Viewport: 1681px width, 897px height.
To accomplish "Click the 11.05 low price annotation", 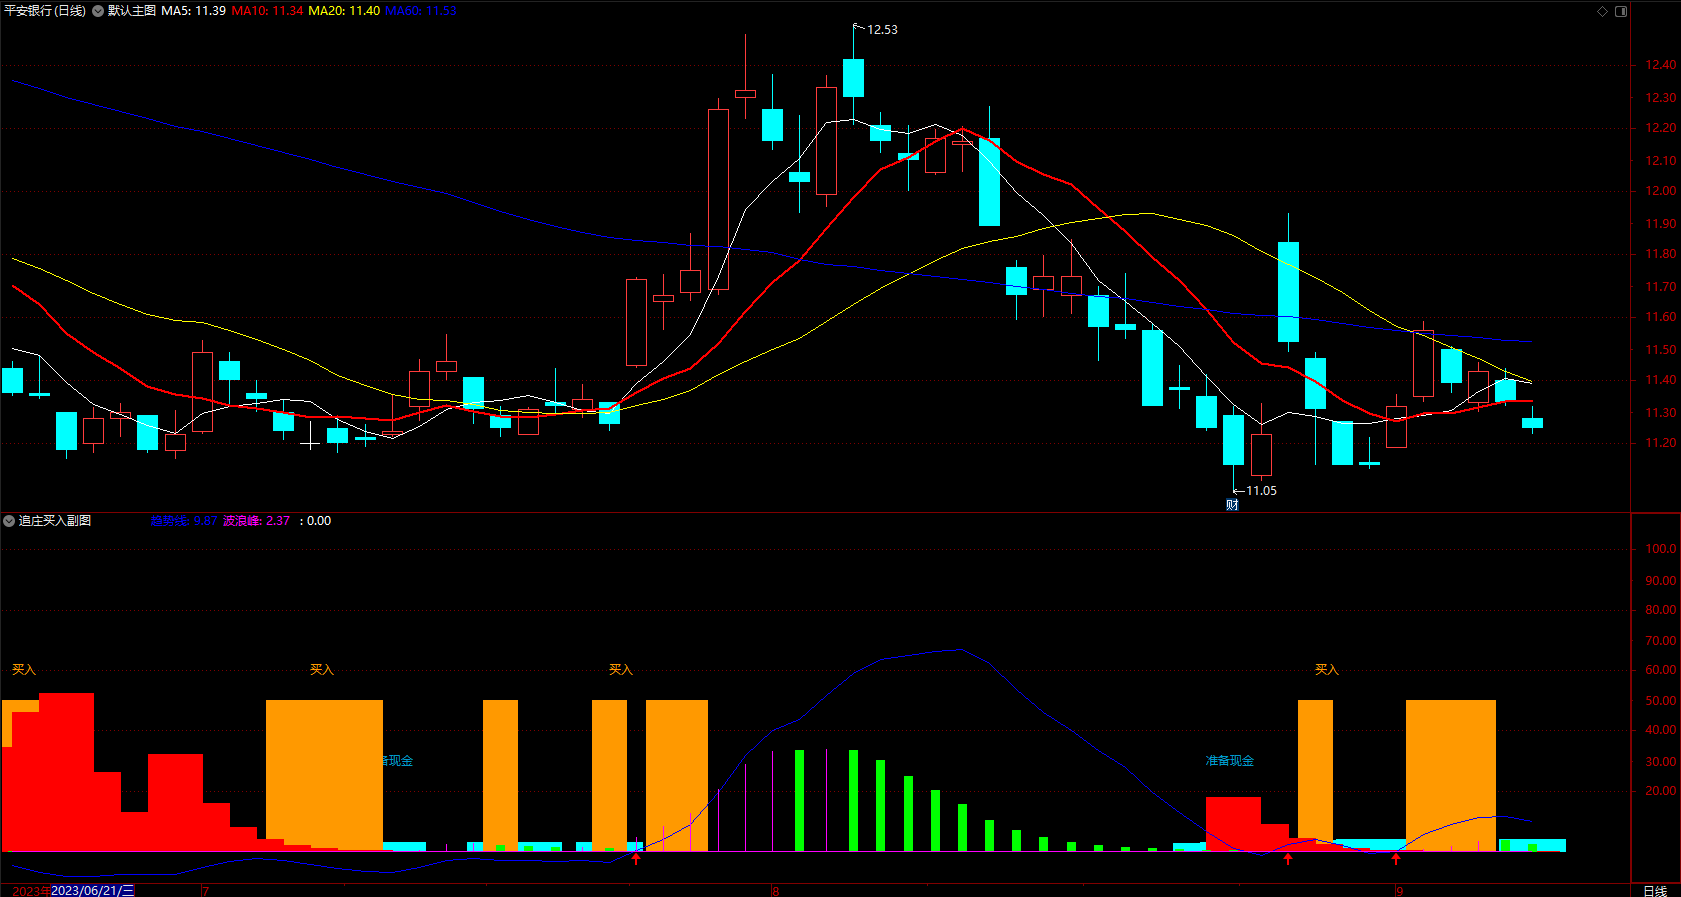I will click(x=1261, y=491).
